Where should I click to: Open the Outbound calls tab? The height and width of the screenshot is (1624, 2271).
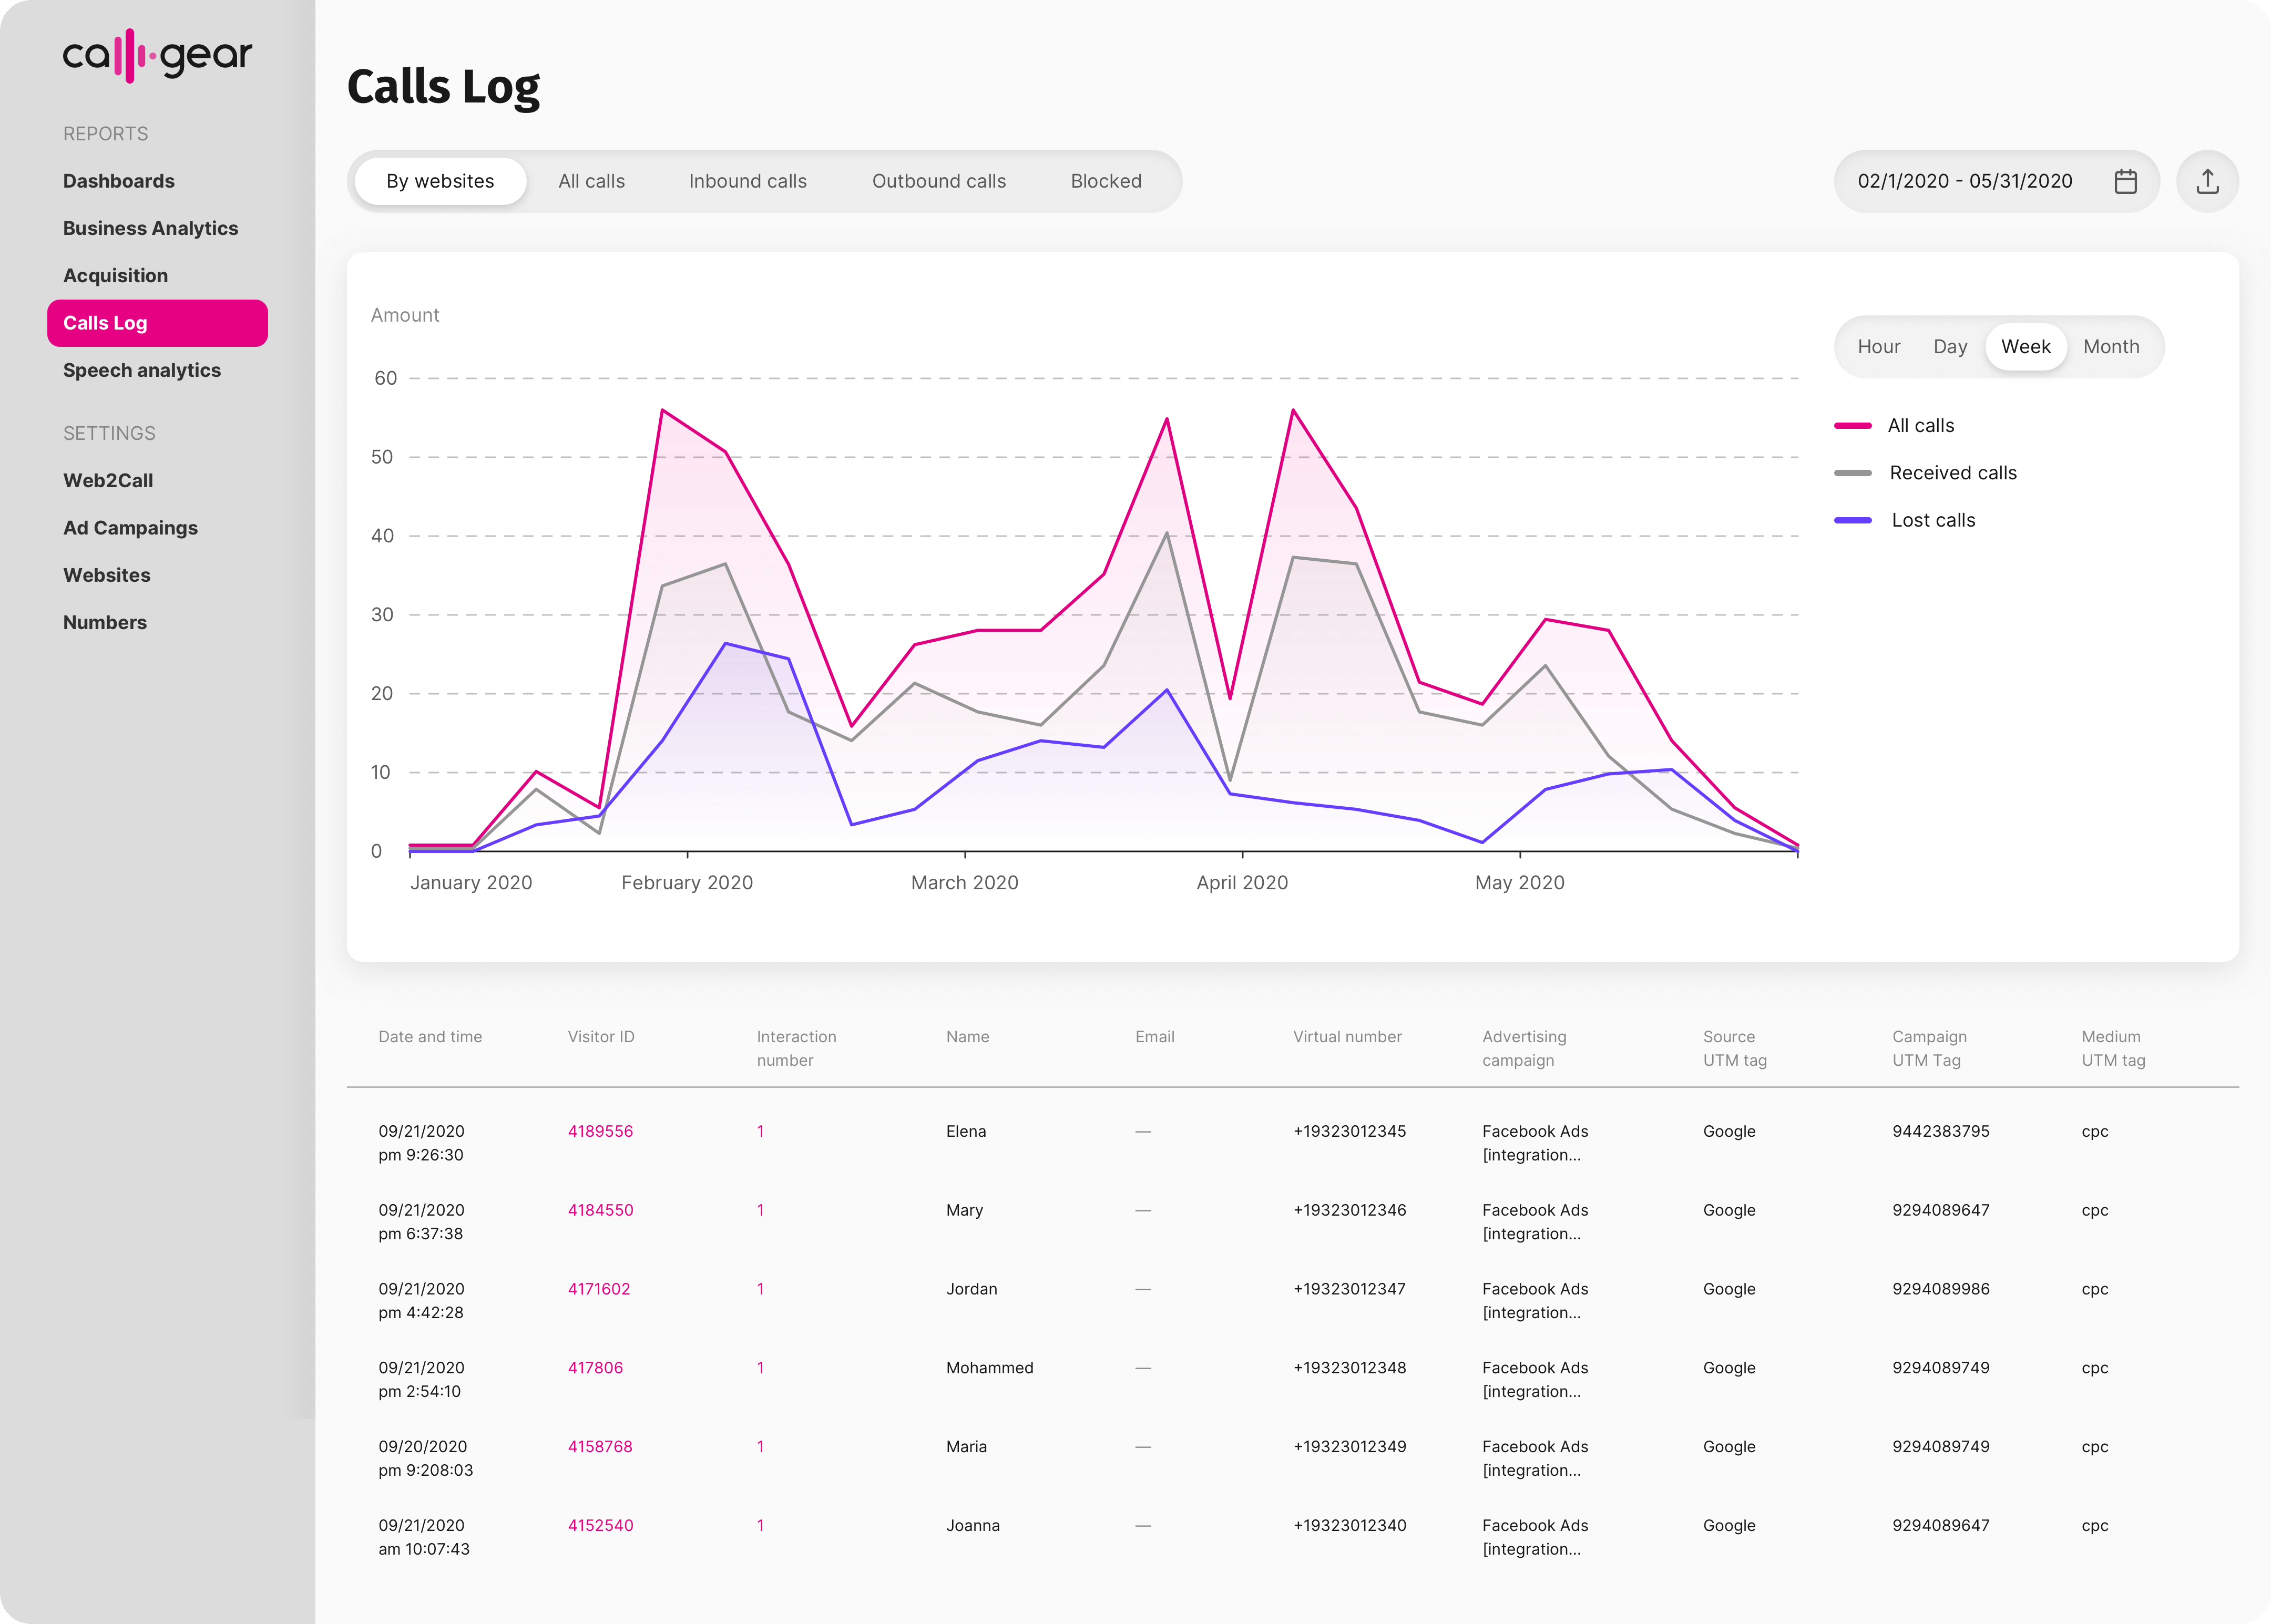tap(938, 181)
